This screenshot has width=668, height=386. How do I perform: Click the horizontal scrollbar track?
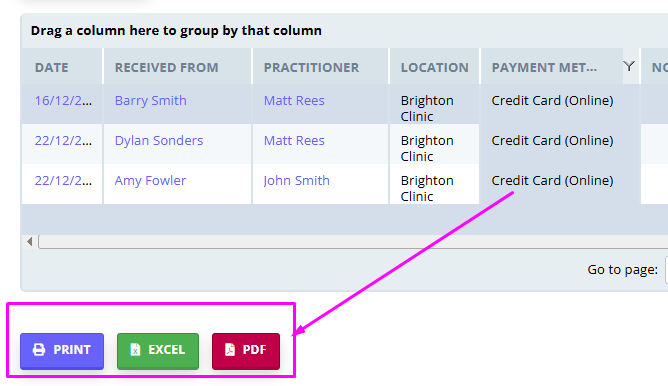[353, 242]
